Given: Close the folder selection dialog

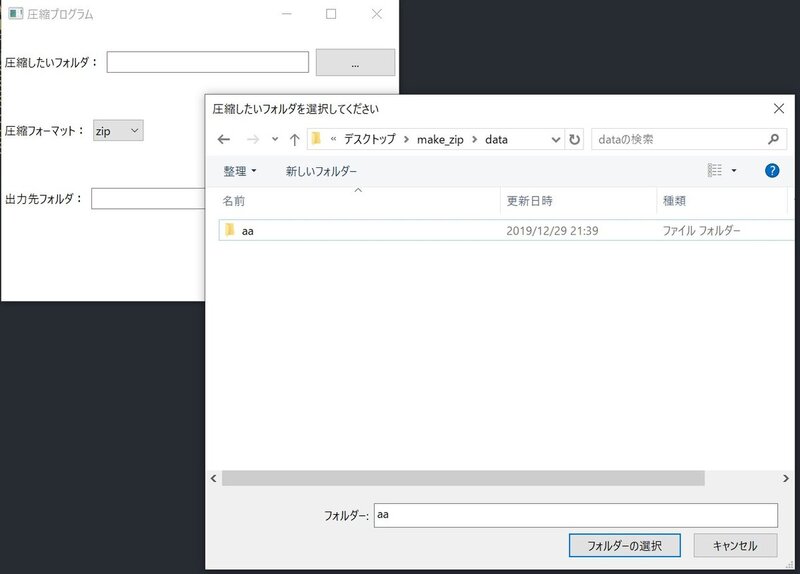Looking at the screenshot, I should [x=779, y=108].
